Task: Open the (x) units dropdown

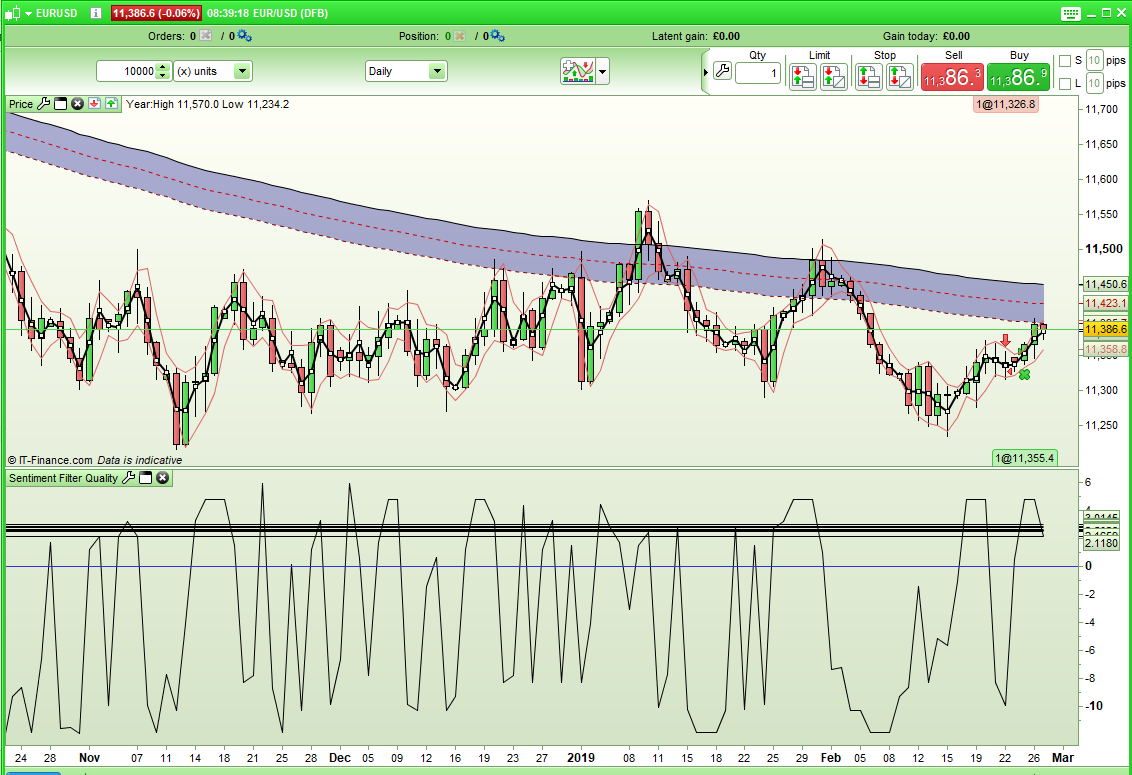Action: click(212, 71)
